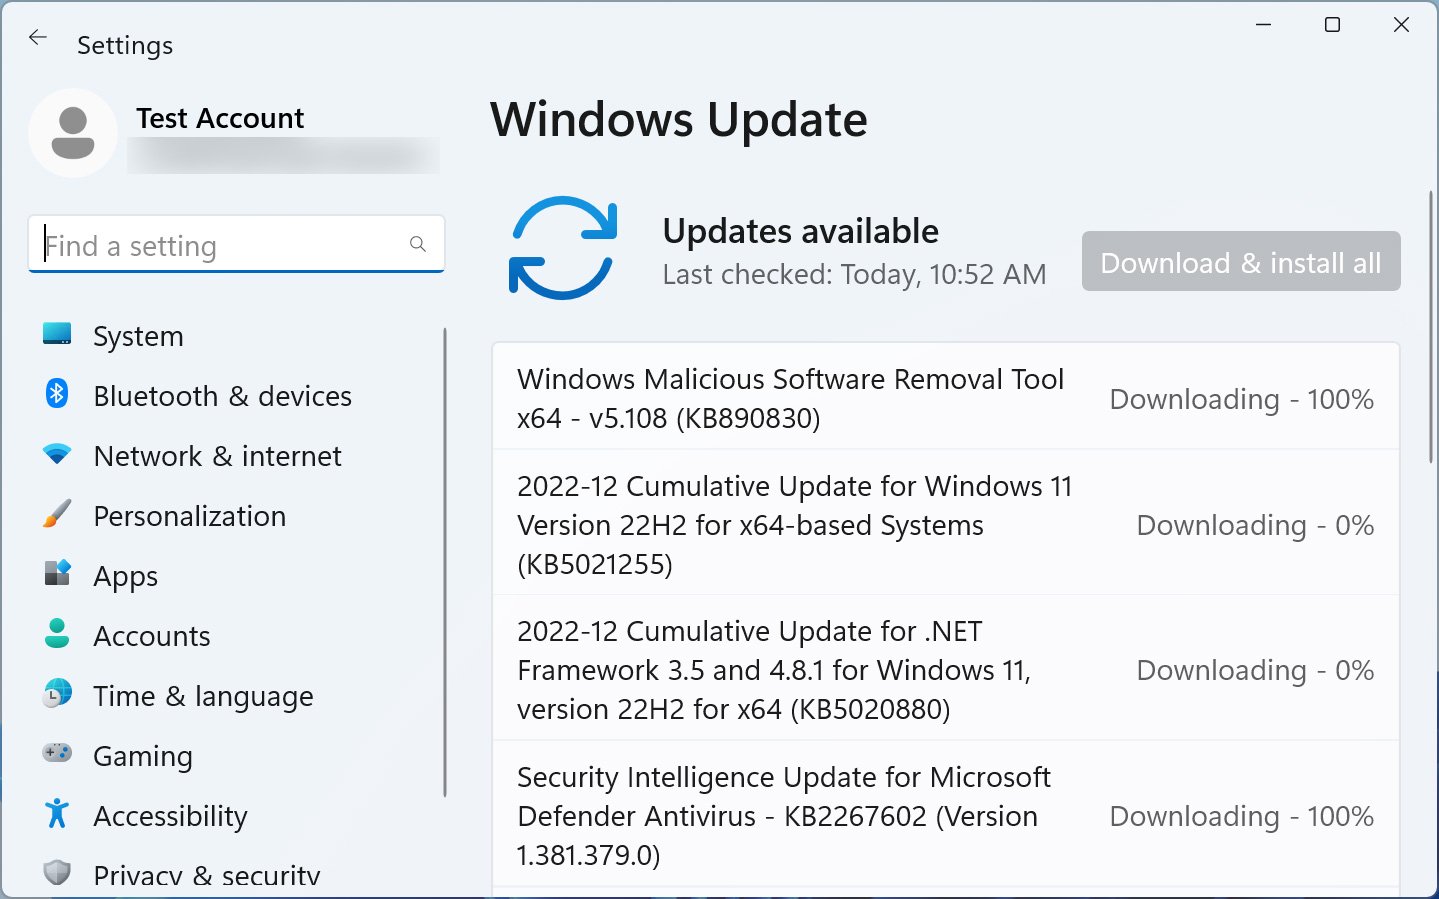Click the Network Wi-Fi icon
1439x899 pixels.
[x=57, y=454]
